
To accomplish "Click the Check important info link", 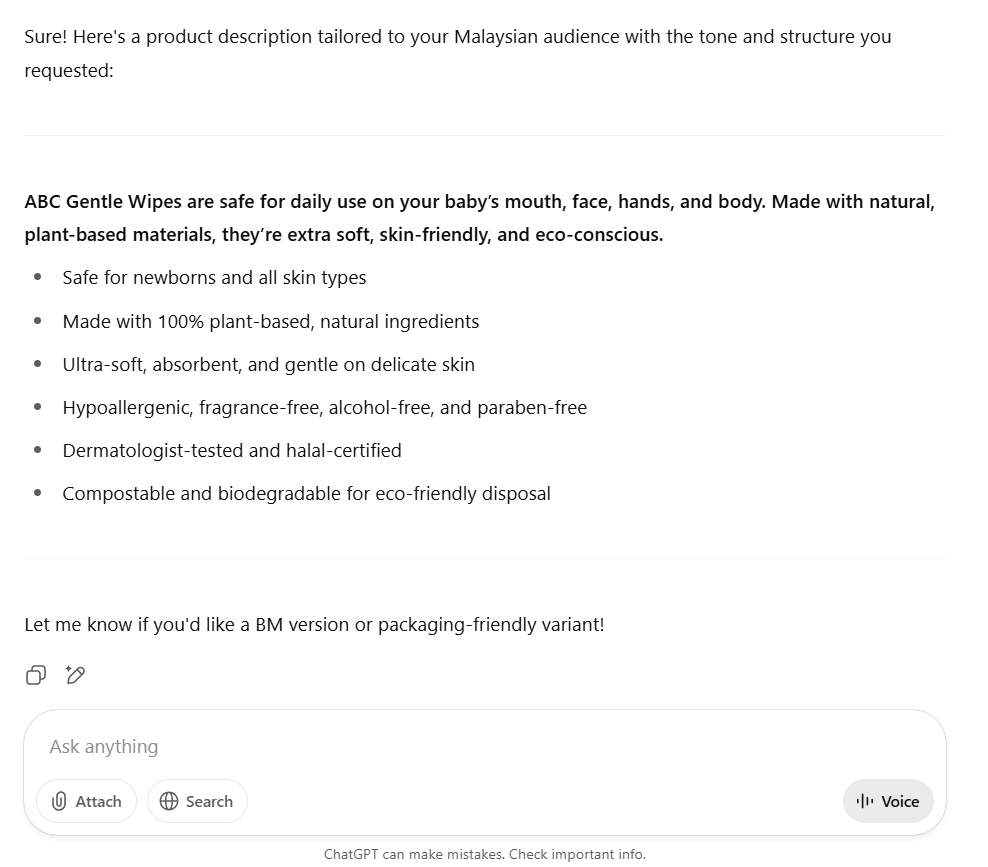I will (577, 854).
